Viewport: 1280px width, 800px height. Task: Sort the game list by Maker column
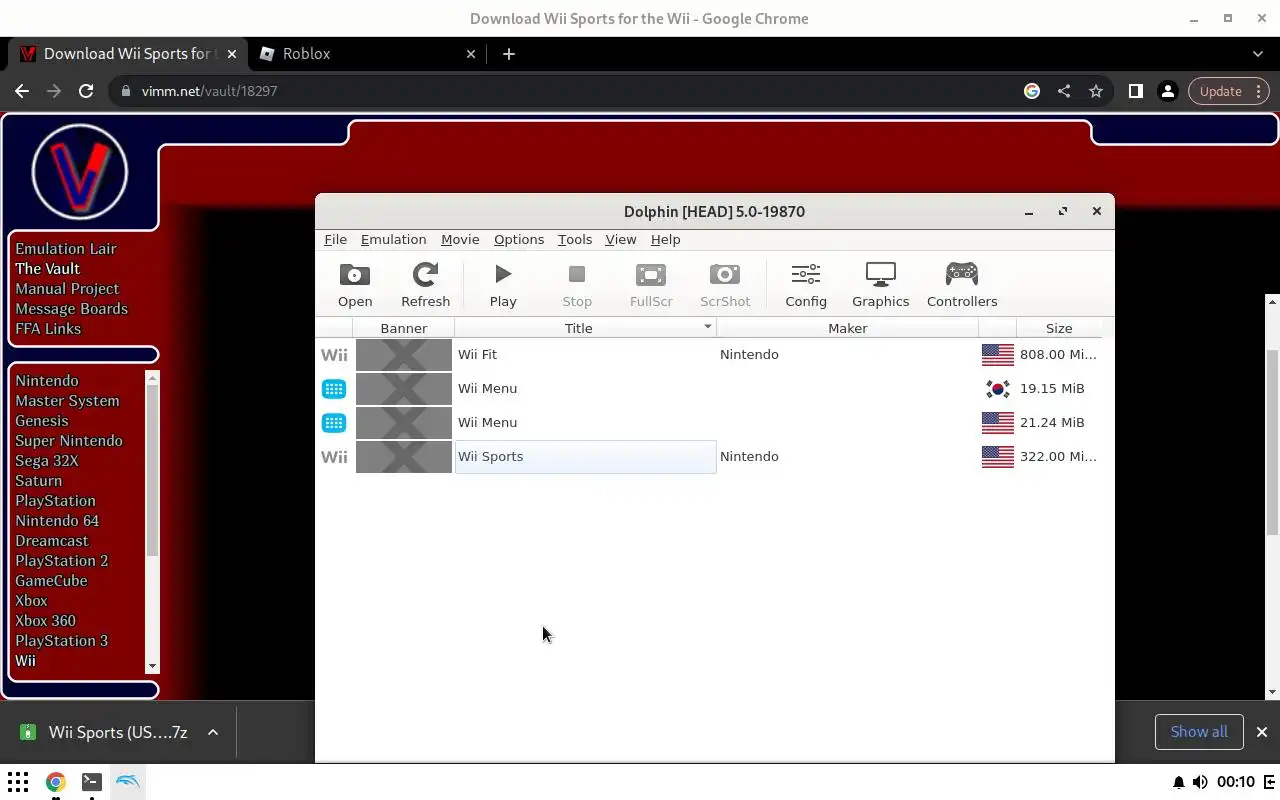pyautogui.click(x=847, y=328)
